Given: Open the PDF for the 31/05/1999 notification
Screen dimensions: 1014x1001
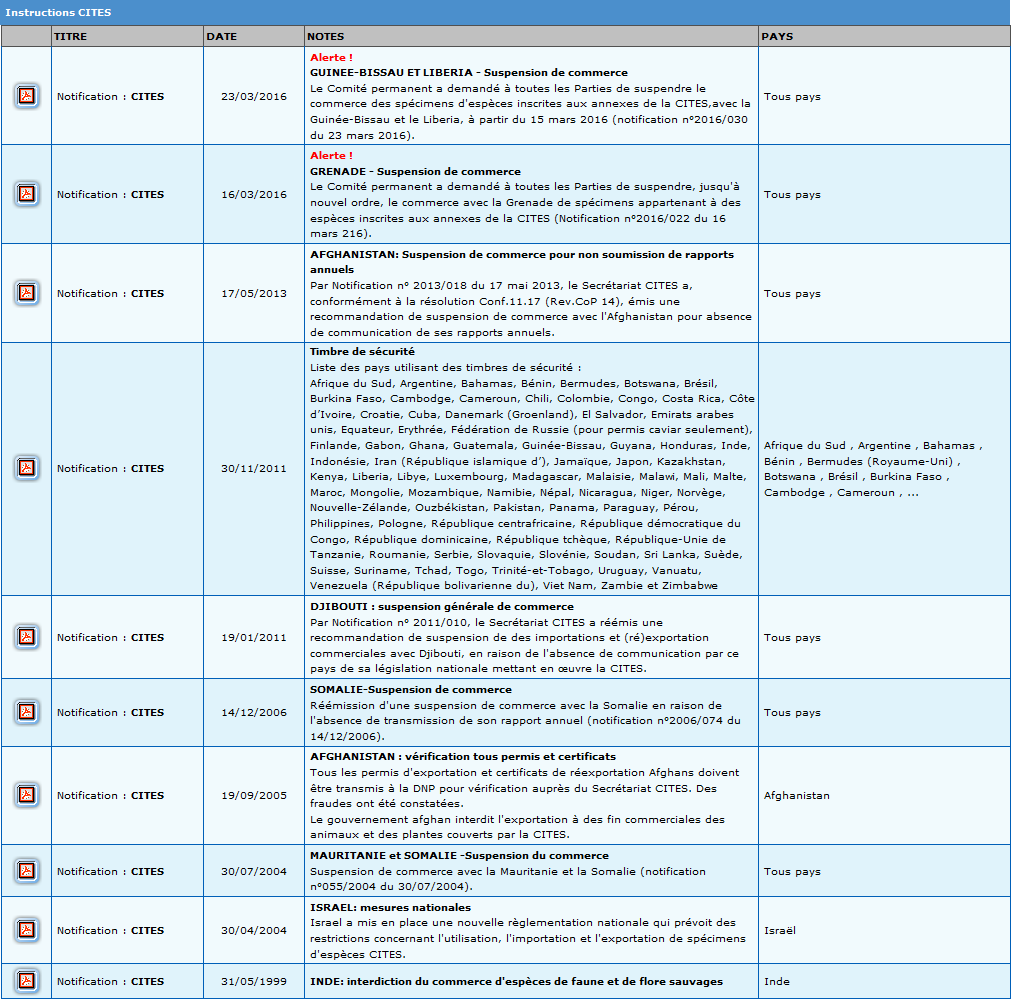Looking at the screenshot, I should (27, 981).
